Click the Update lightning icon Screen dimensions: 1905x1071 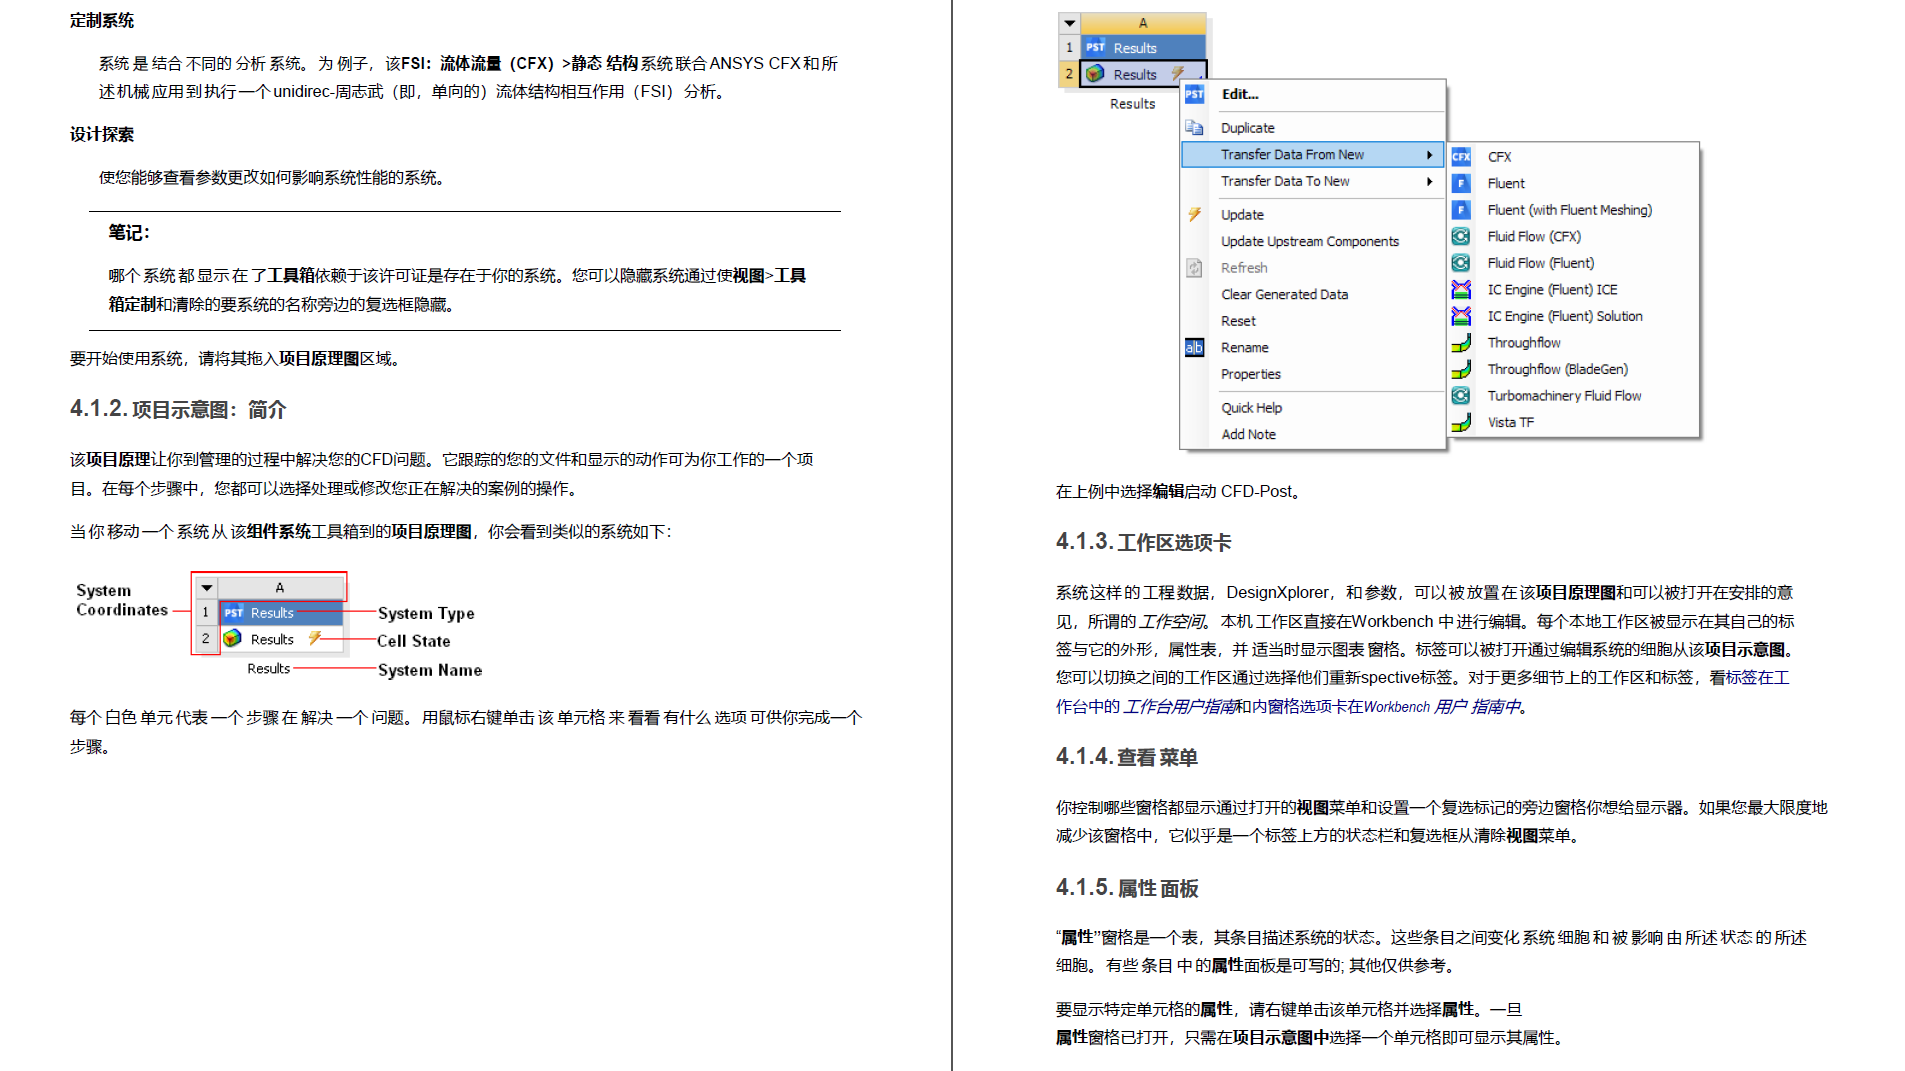(x=1193, y=214)
